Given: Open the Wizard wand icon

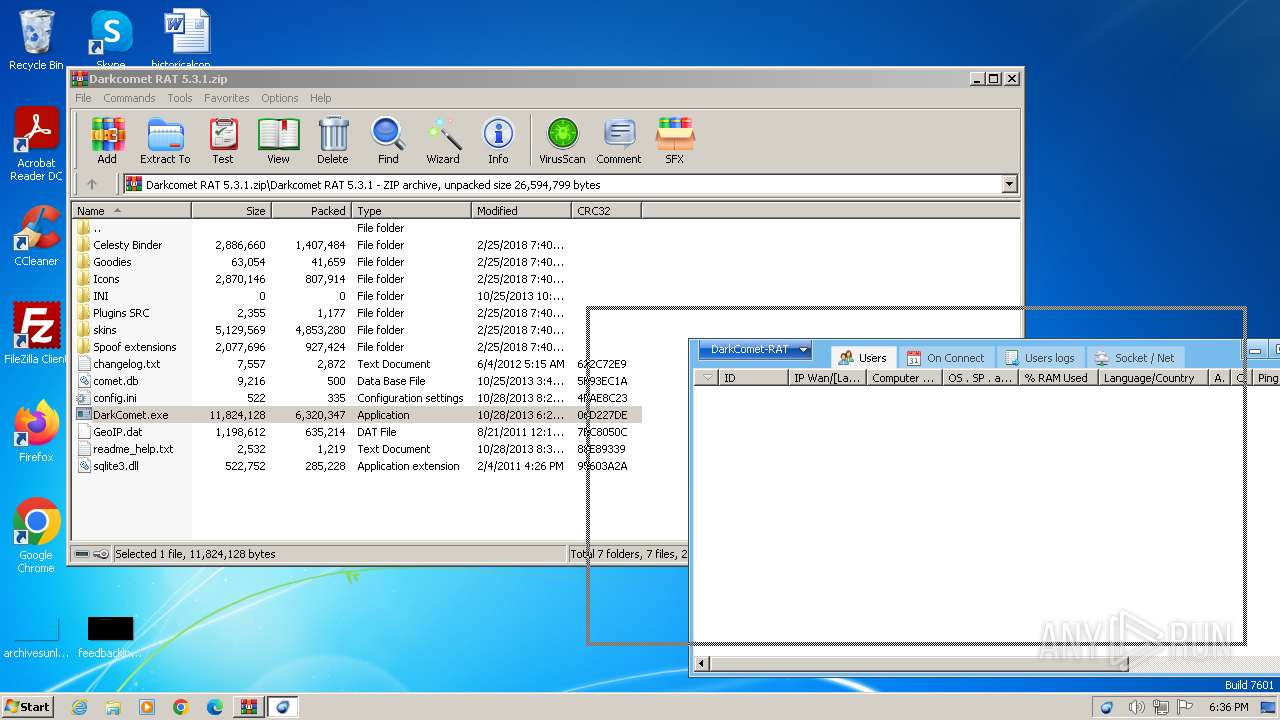Looking at the screenshot, I should (x=443, y=141).
